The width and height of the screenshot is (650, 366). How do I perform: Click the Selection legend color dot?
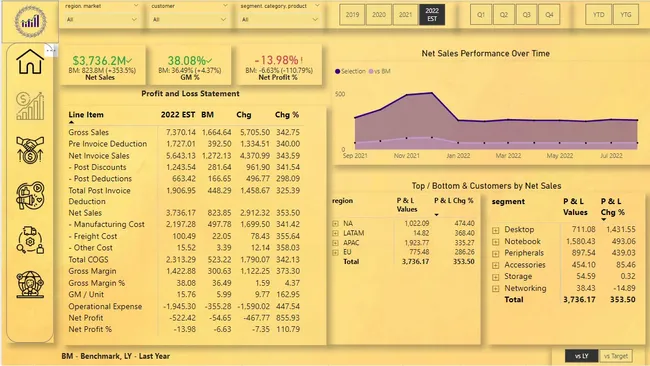(x=337, y=71)
